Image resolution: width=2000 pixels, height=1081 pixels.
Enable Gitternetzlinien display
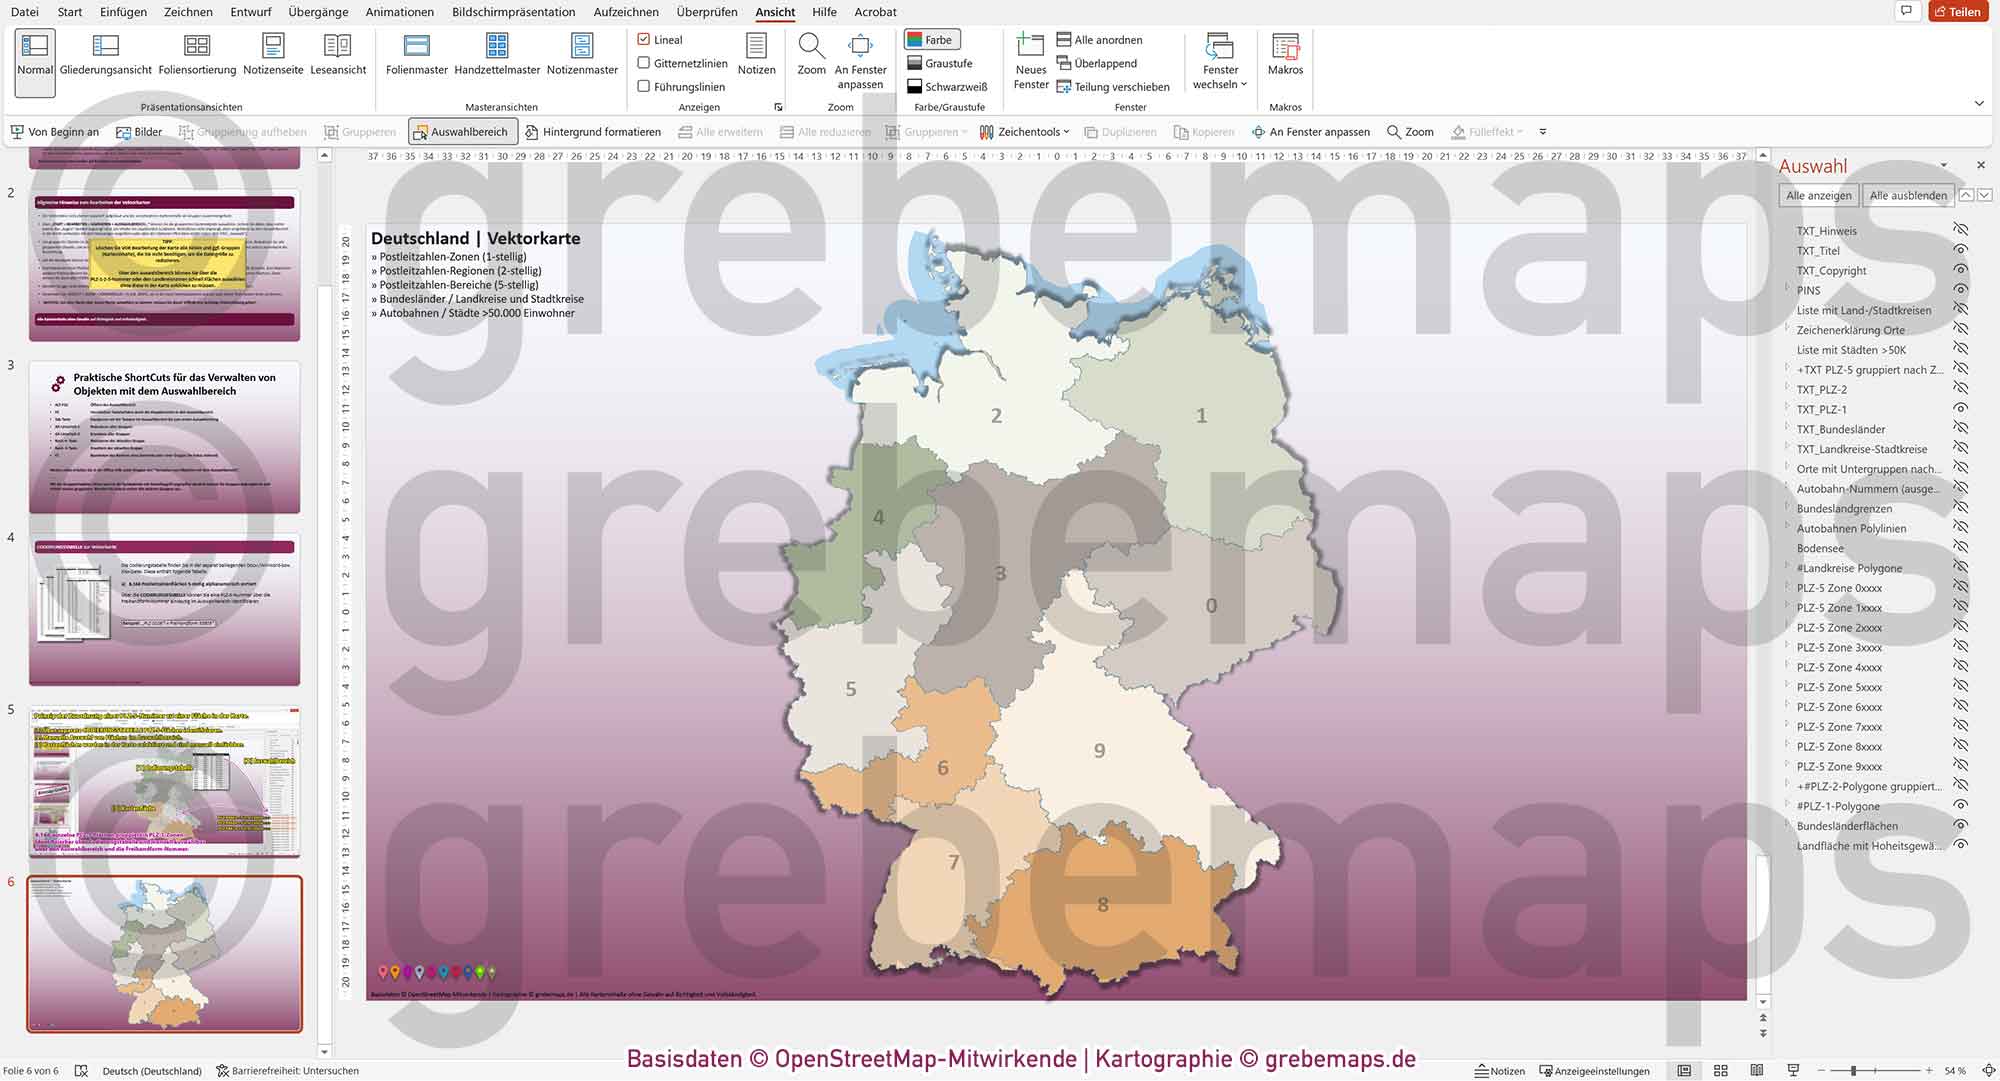point(644,62)
